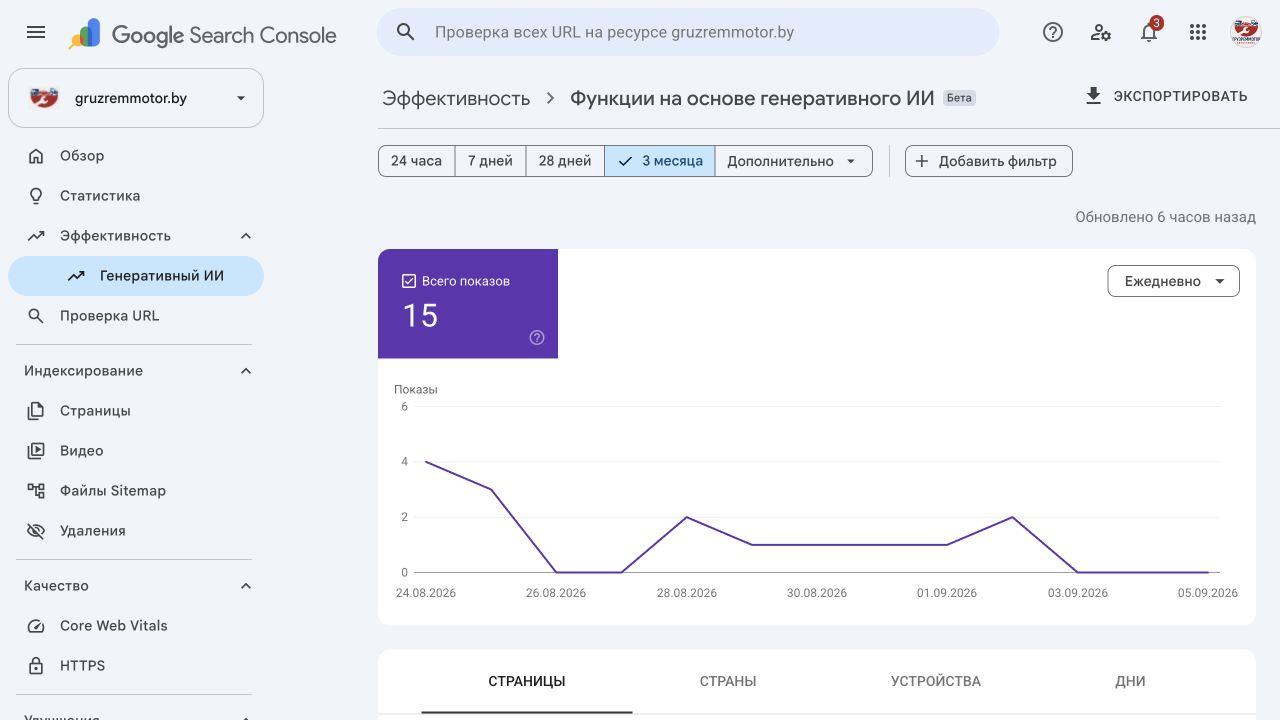The width and height of the screenshot is (1280, 720).
Task: Open Проверка URL in the sidebar
Action: click(136, 316)
